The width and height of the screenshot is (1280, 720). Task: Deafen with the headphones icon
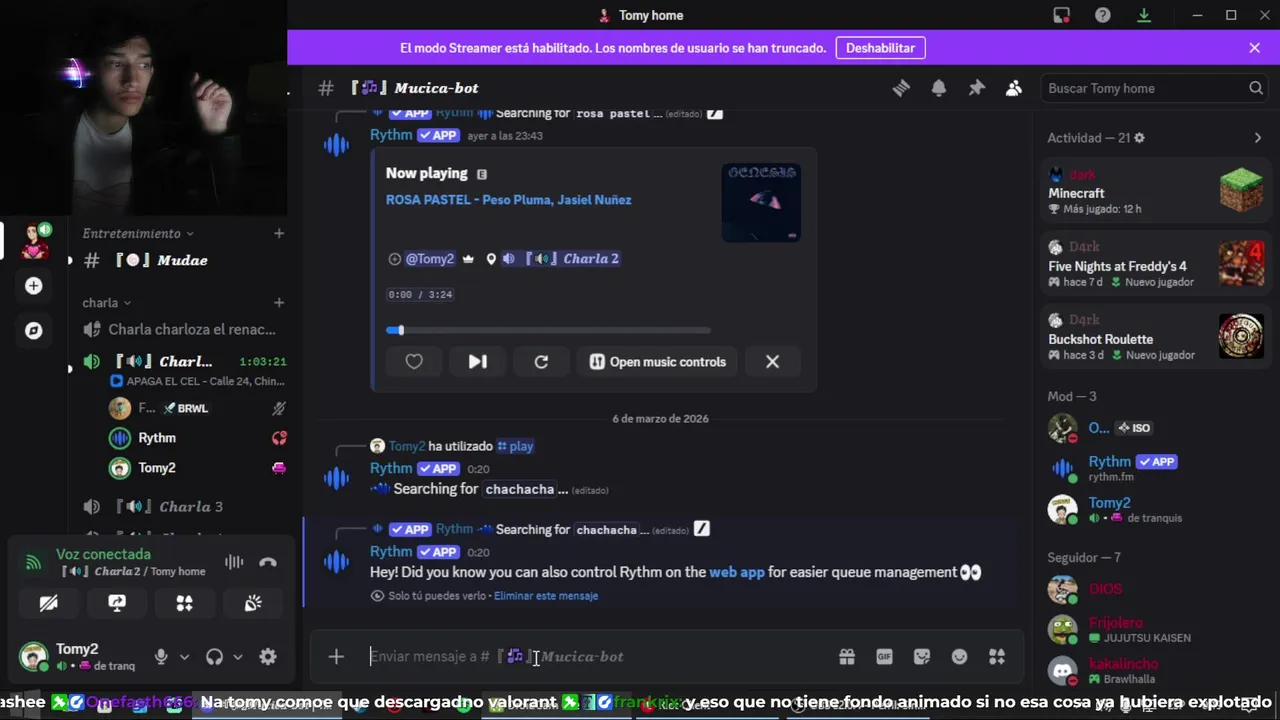coord(214,657)
